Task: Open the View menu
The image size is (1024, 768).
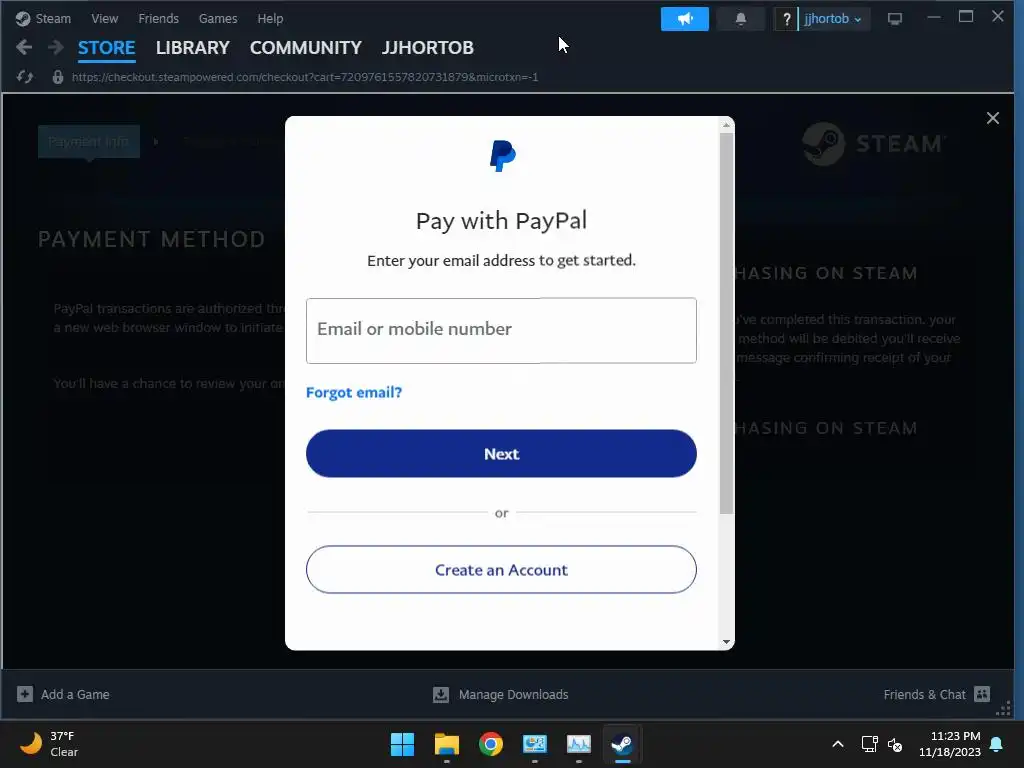Action: click(104, 18)
